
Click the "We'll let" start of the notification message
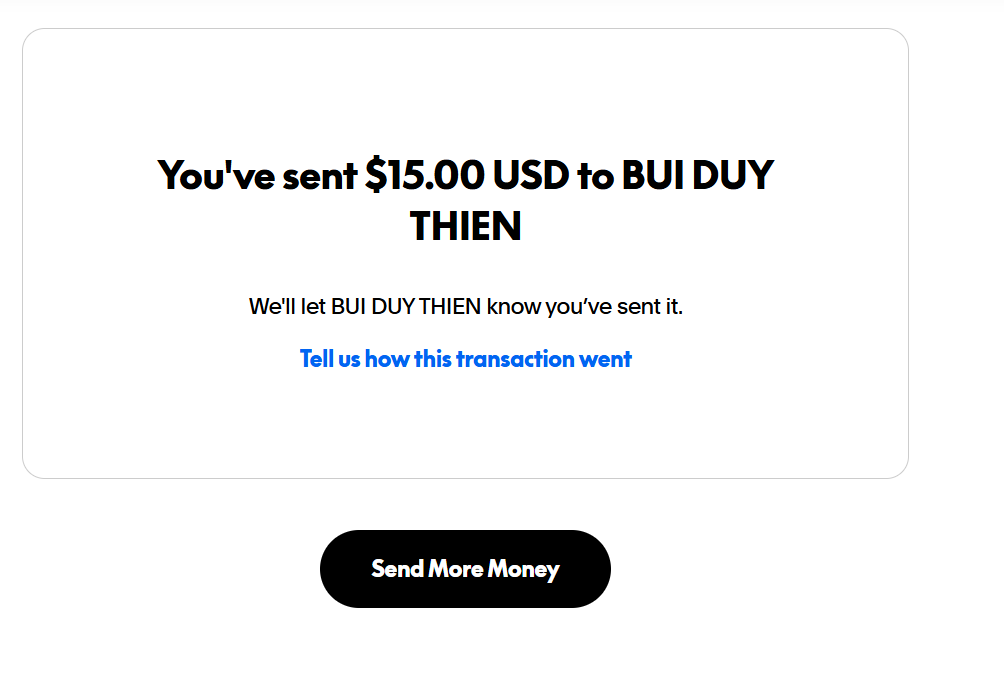286,307
